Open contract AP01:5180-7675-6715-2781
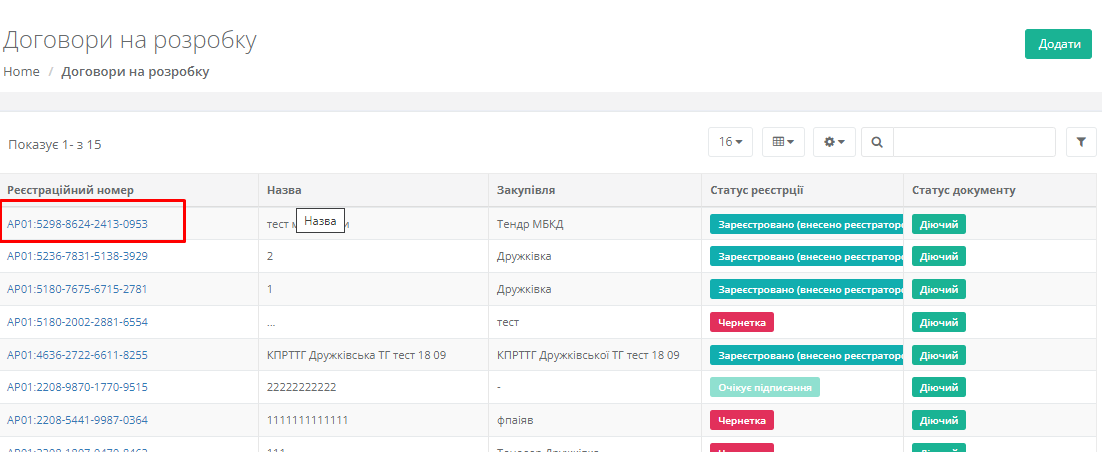 click(x=77, y=289)
